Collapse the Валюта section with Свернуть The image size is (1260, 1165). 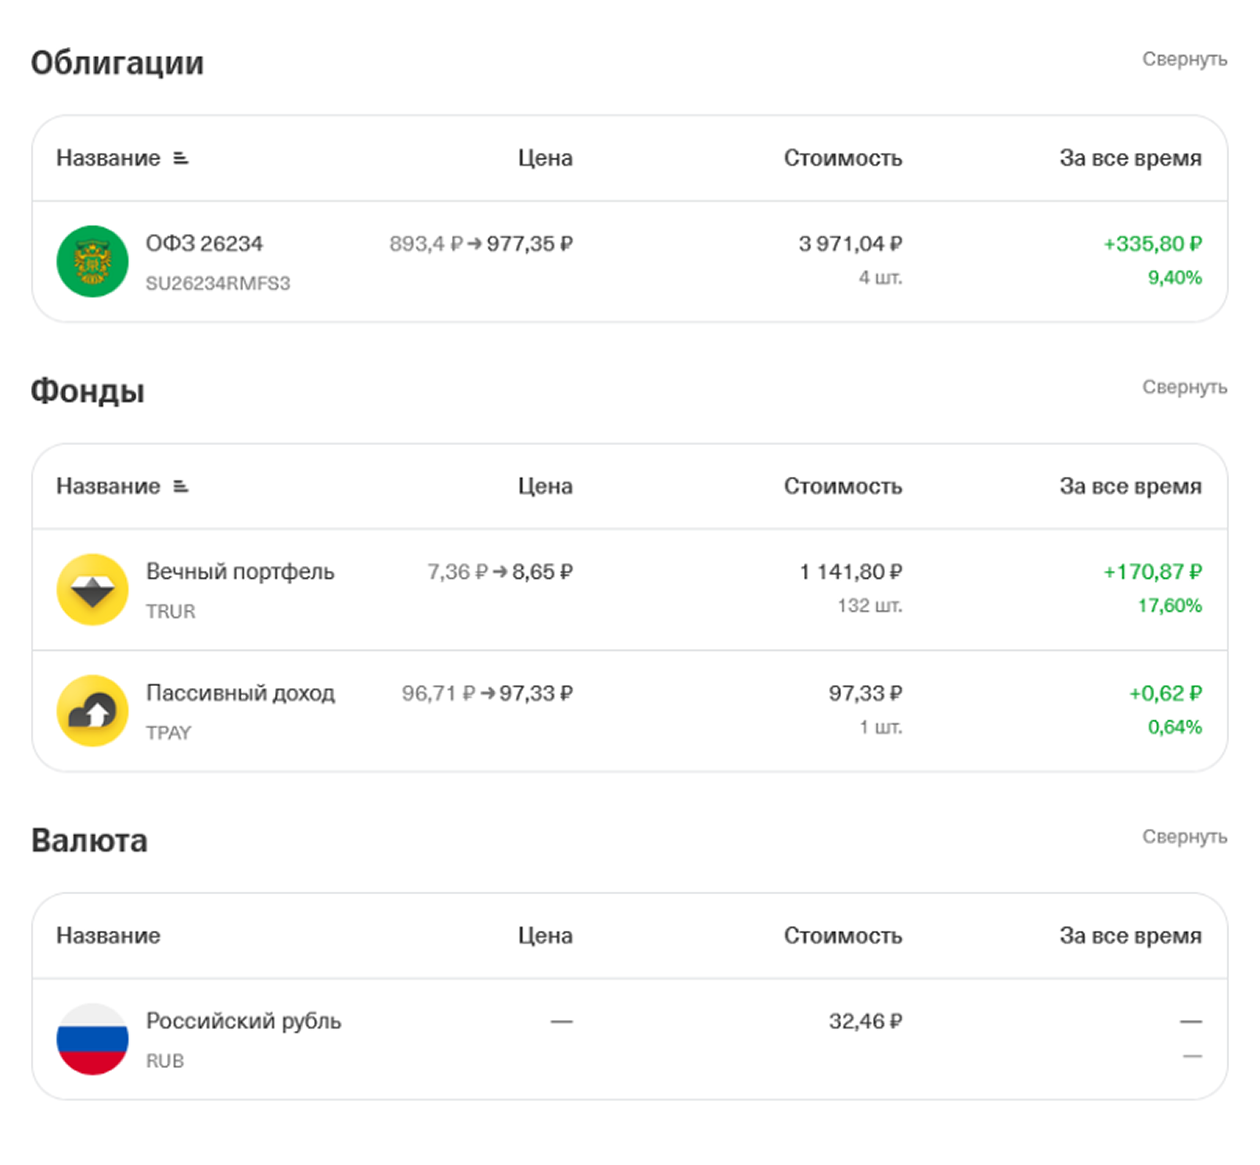click(x=1184, y=836)
